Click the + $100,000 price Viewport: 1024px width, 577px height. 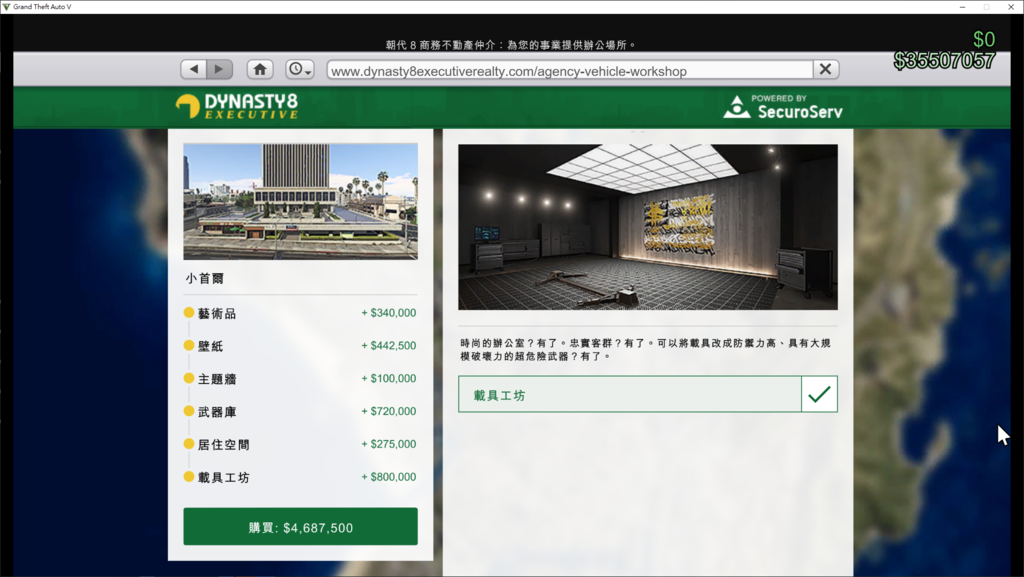(x=389, y=378)
